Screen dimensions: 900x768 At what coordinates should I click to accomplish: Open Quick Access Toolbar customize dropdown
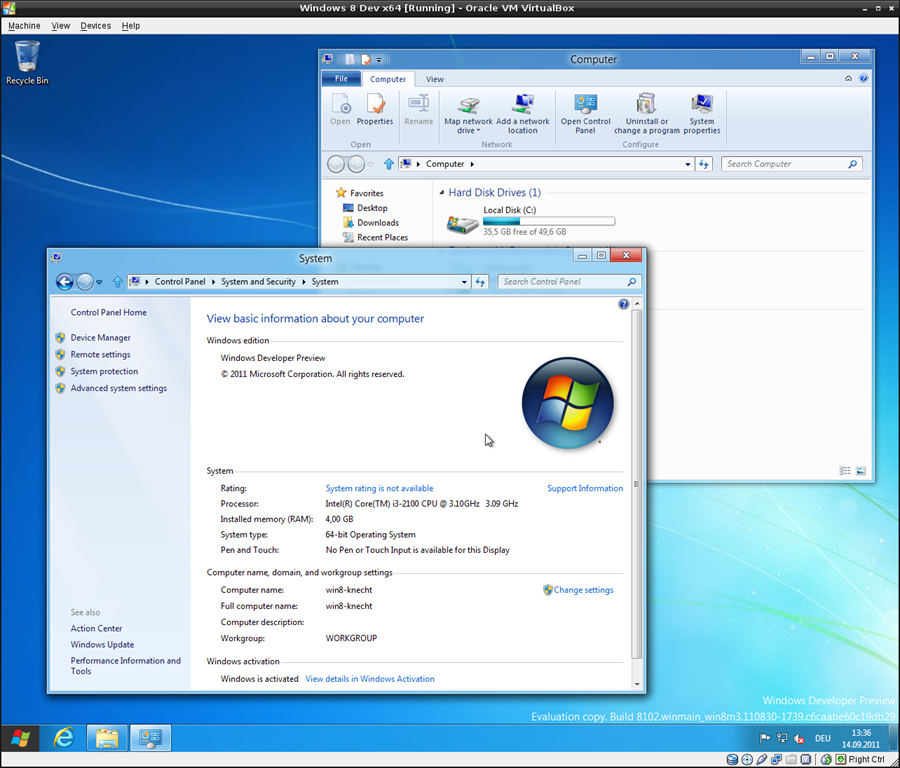379,60
